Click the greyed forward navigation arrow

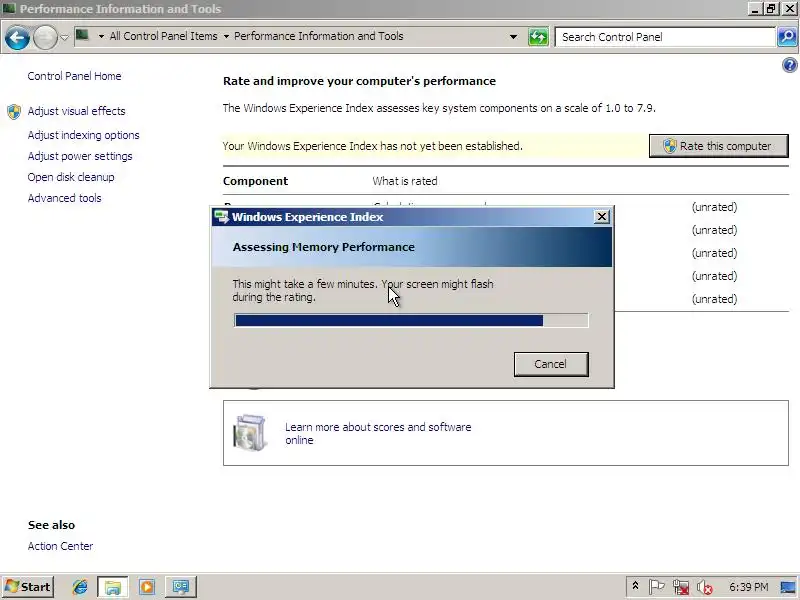coord(45,37)
